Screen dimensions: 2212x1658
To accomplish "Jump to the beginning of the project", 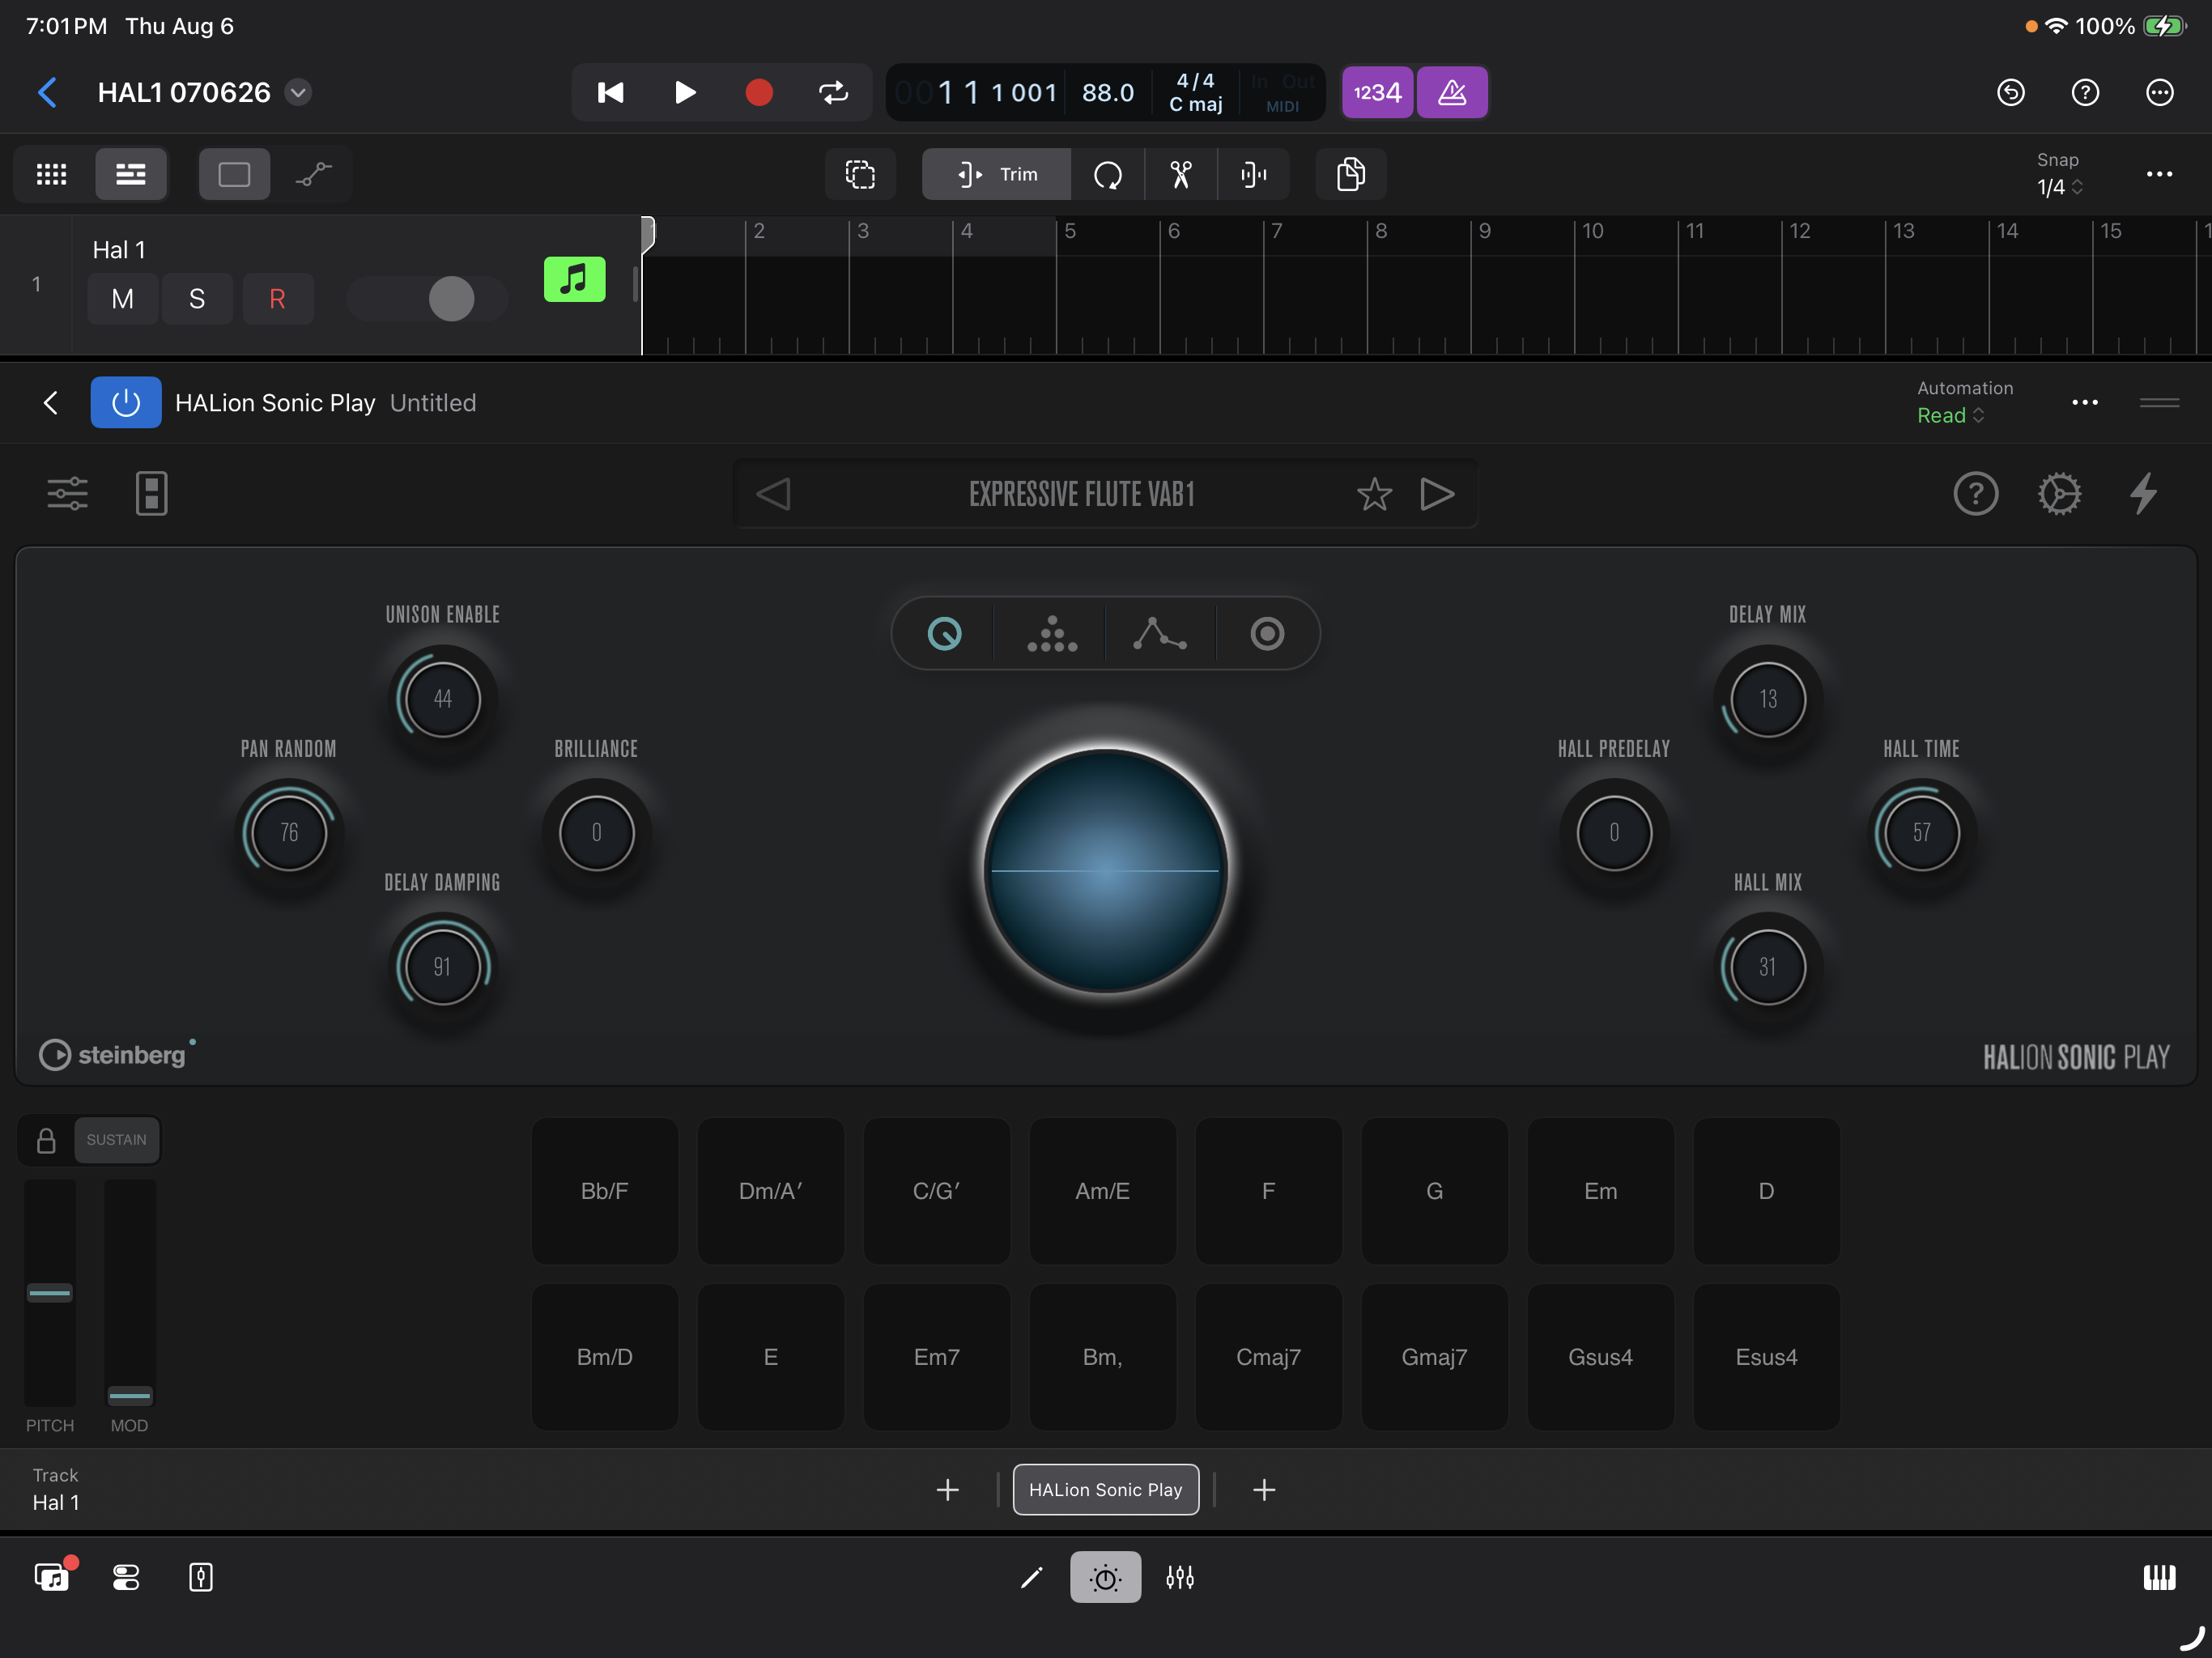I will [x=610, y=92].
